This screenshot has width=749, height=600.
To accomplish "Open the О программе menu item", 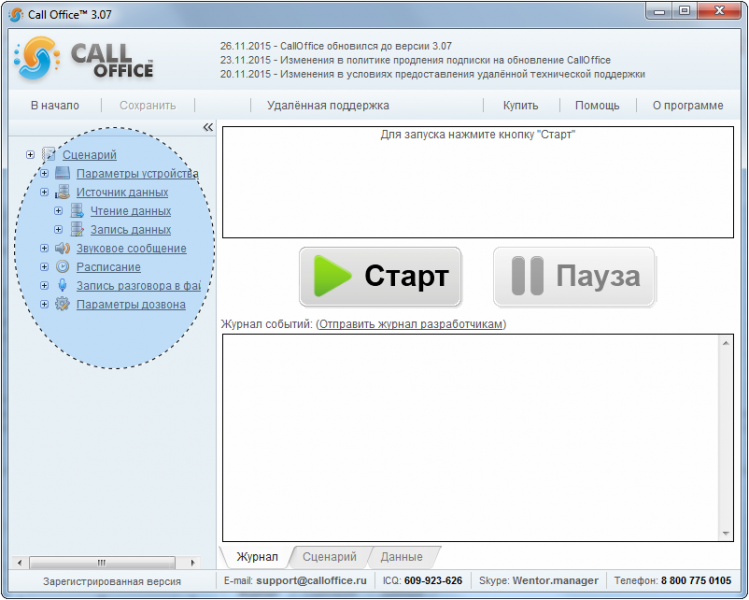I will [x=688, y=105].
